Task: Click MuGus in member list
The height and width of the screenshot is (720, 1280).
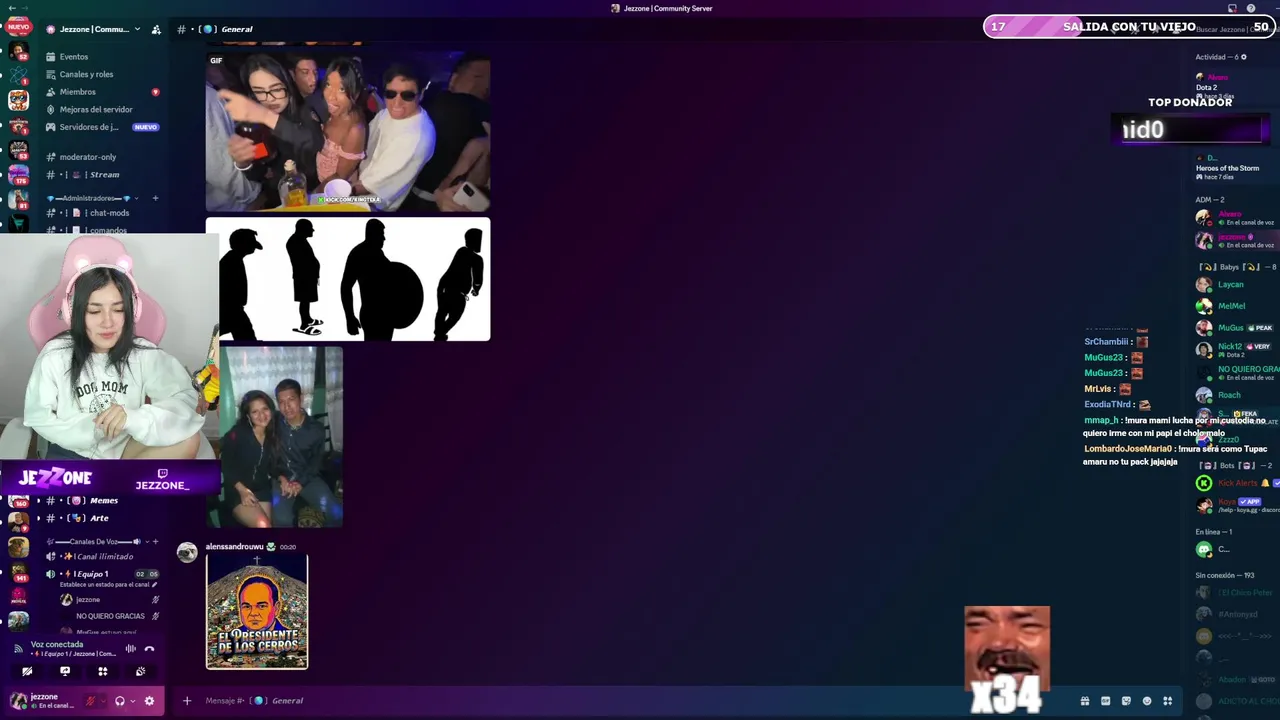Action: coord(1230,328)
